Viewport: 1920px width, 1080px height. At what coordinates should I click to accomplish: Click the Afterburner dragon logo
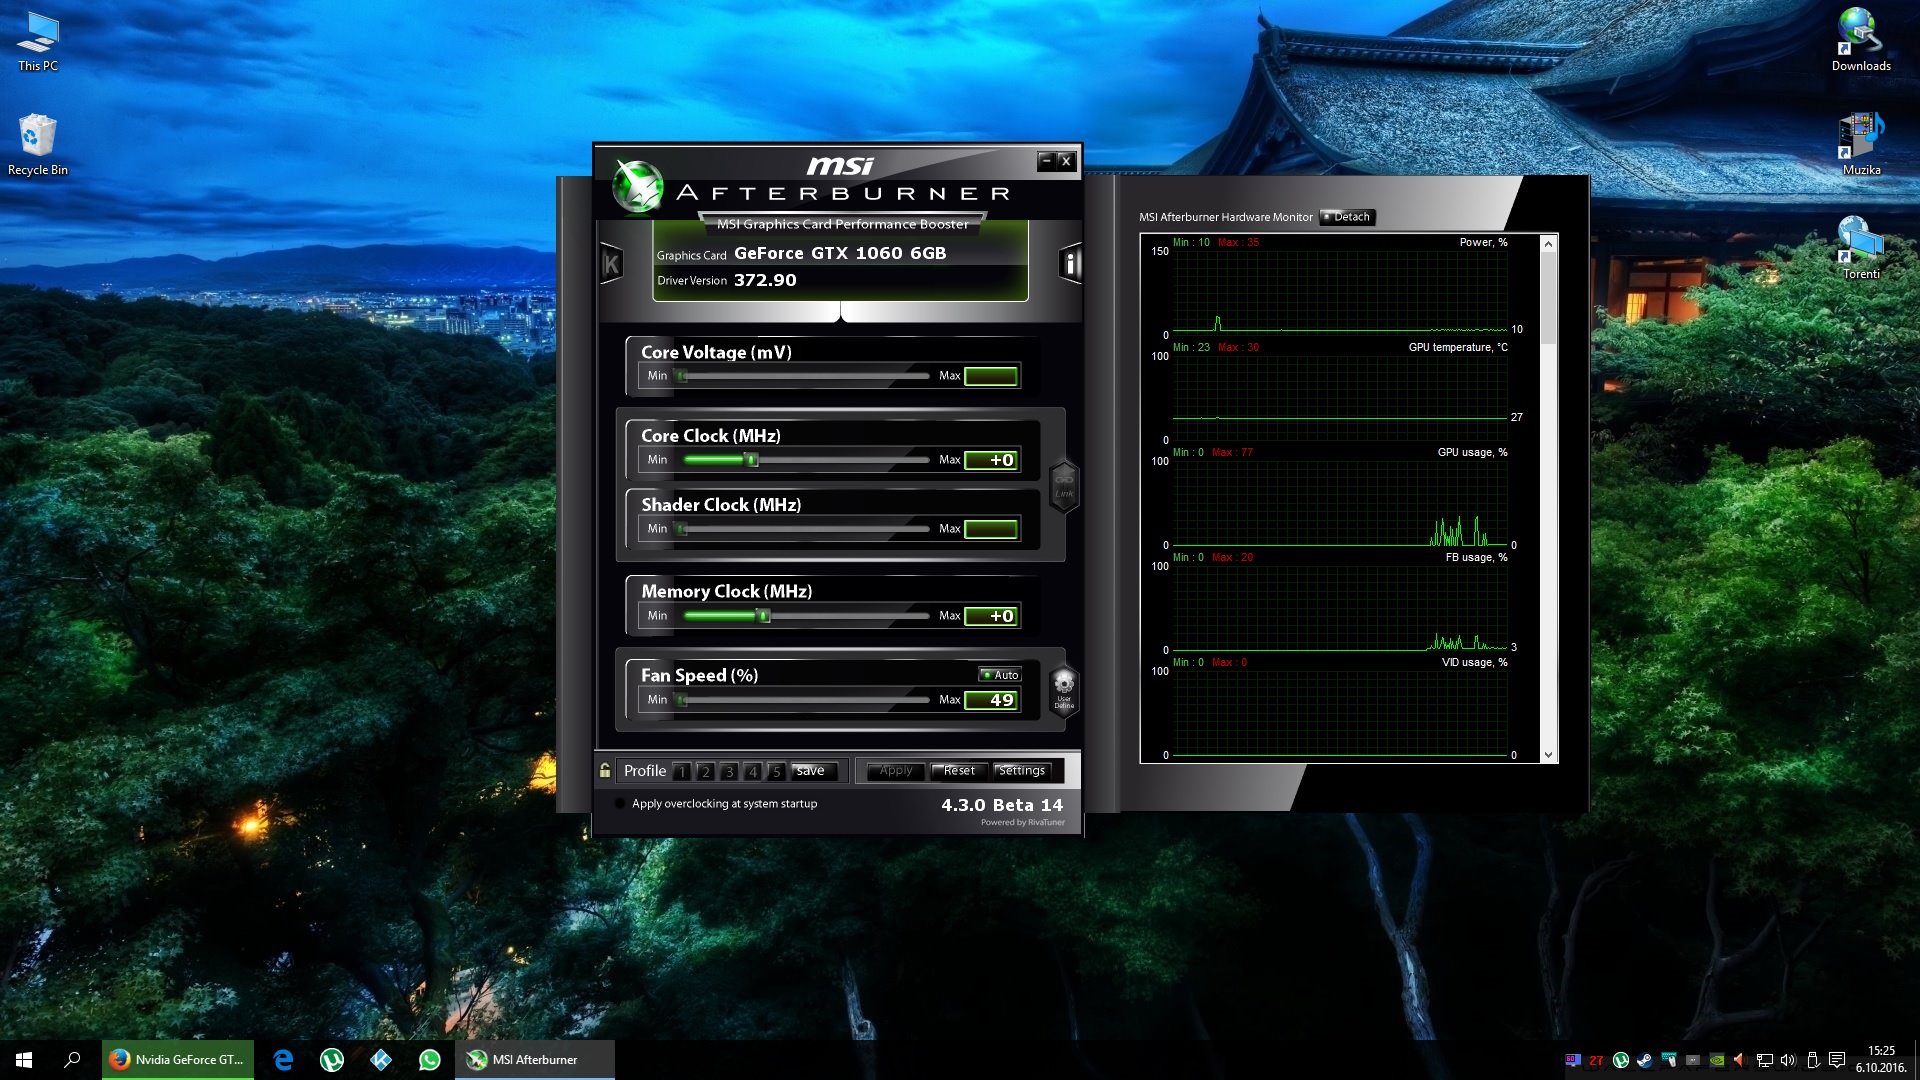[x=637, y=187]
